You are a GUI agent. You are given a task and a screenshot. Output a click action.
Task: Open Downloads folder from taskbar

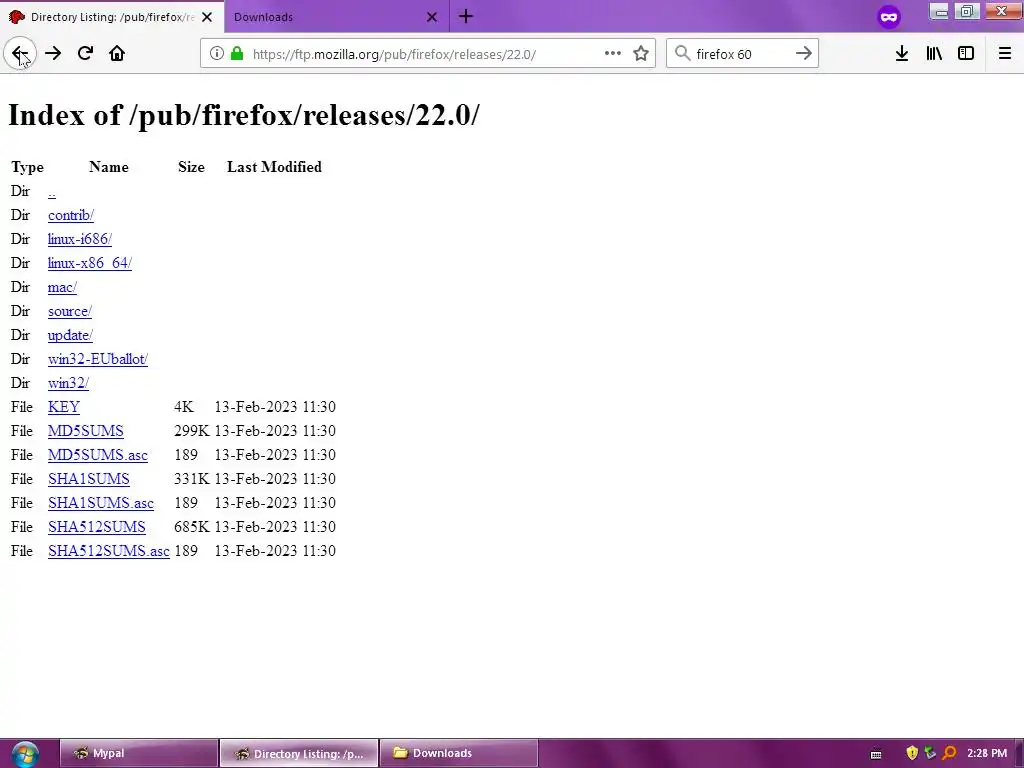pos(458,753)
